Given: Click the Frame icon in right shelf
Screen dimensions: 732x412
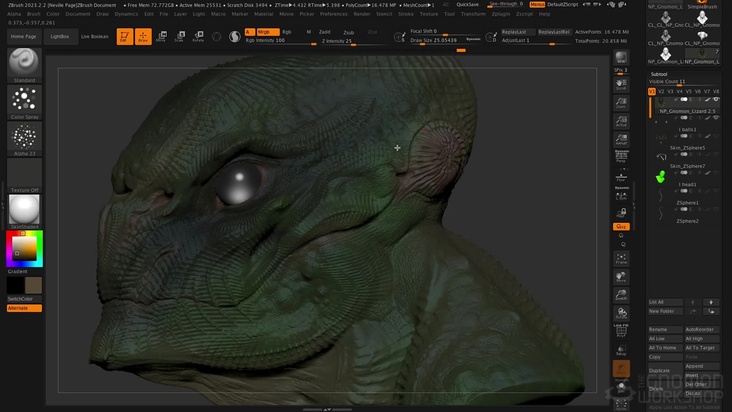Looking at the screenshot, I should (x=621, y=258).
